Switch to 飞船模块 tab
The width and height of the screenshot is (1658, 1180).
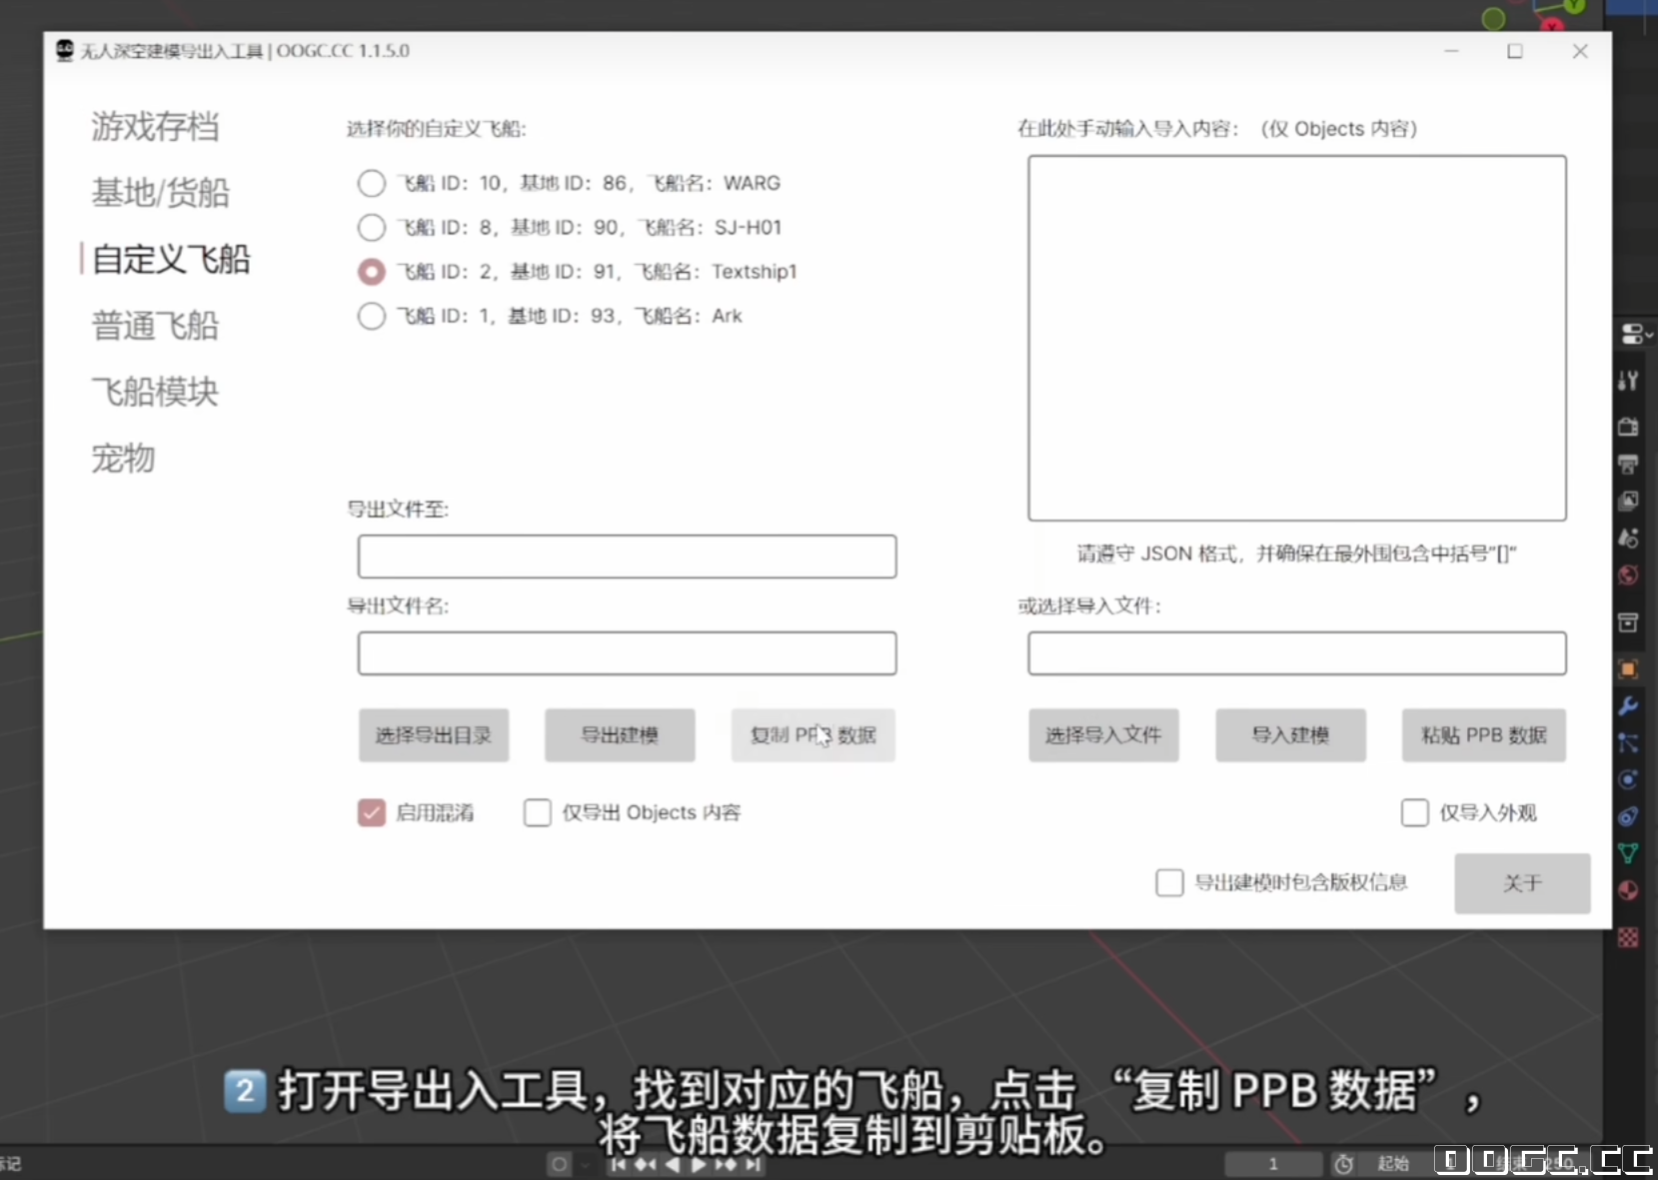(x=155, y=392)
